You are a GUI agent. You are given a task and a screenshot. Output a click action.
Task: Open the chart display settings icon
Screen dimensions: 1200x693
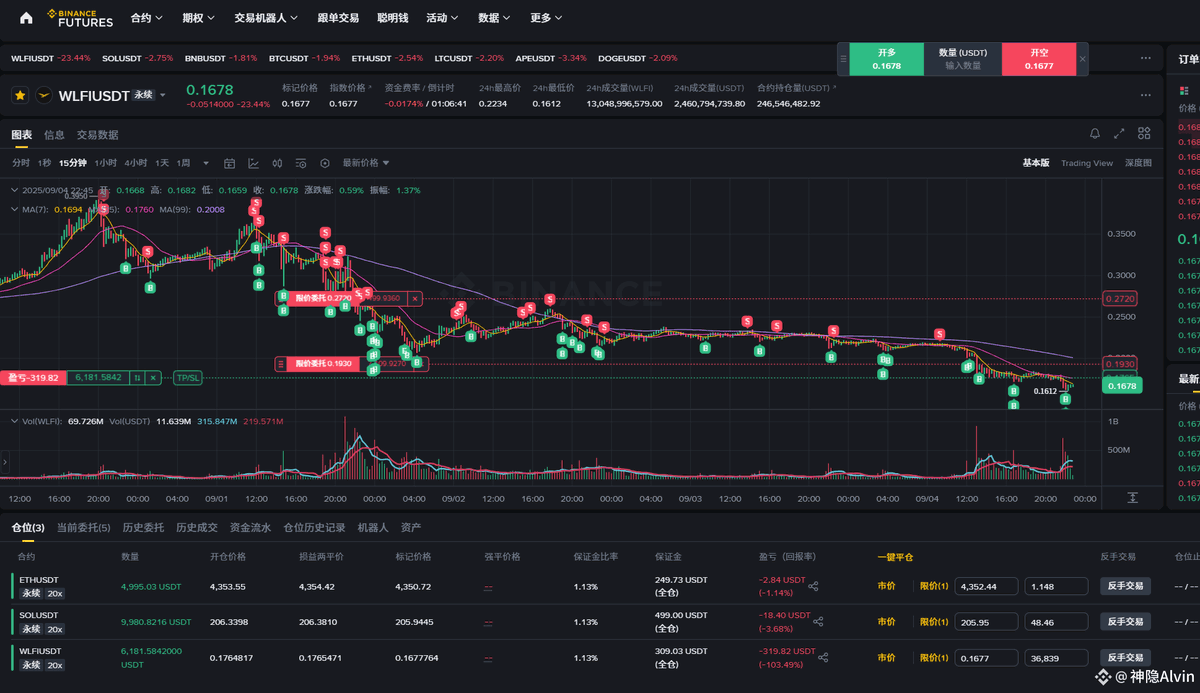pos(301,163)
